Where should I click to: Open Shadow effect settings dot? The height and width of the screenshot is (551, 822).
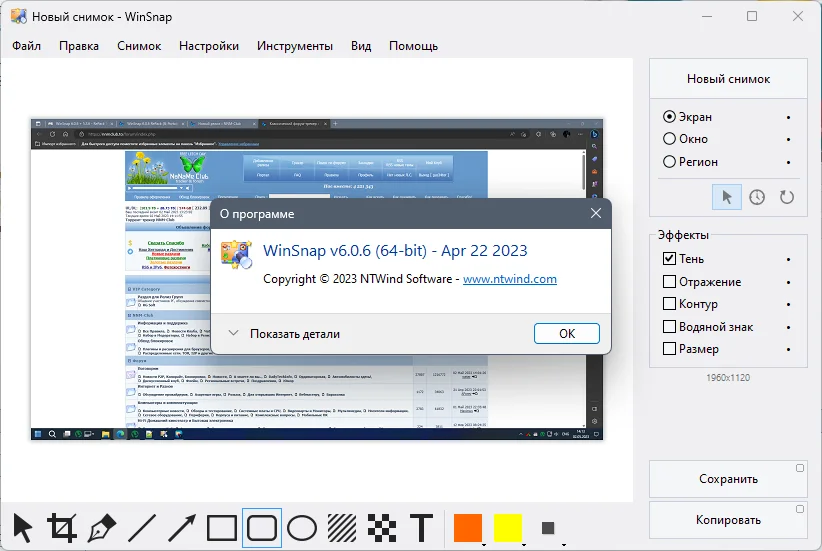pos(788,260)
